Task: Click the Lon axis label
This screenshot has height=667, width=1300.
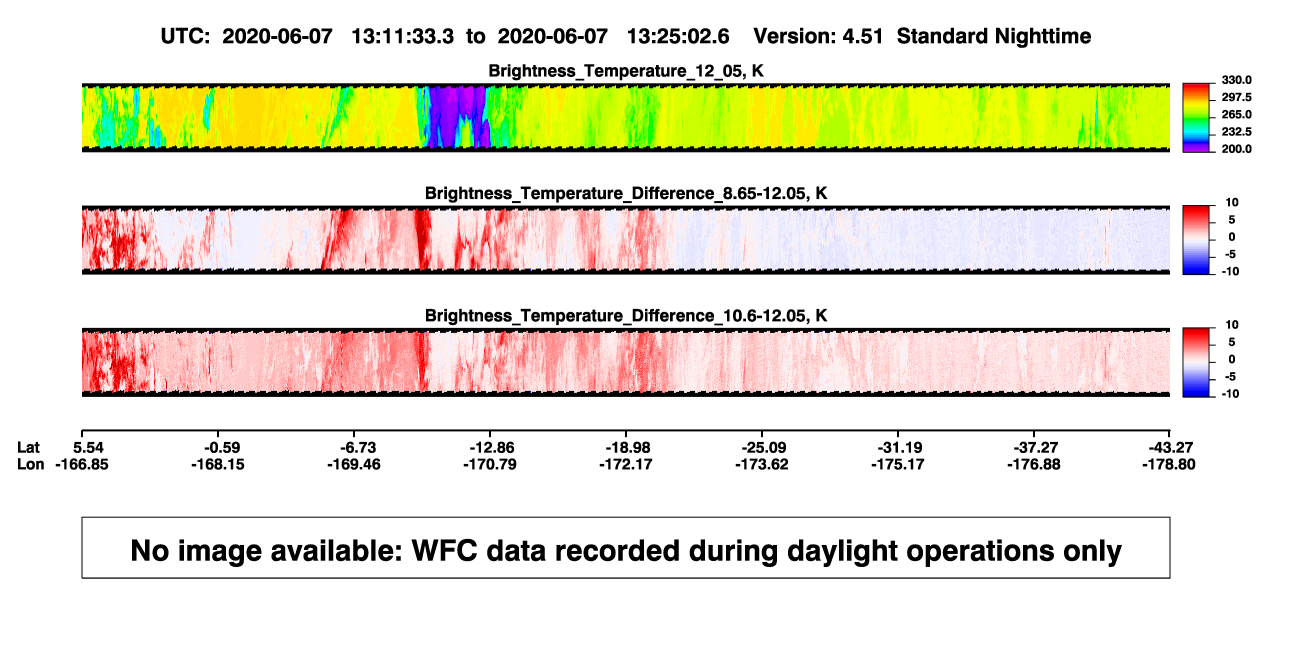Action: point(31,464)
